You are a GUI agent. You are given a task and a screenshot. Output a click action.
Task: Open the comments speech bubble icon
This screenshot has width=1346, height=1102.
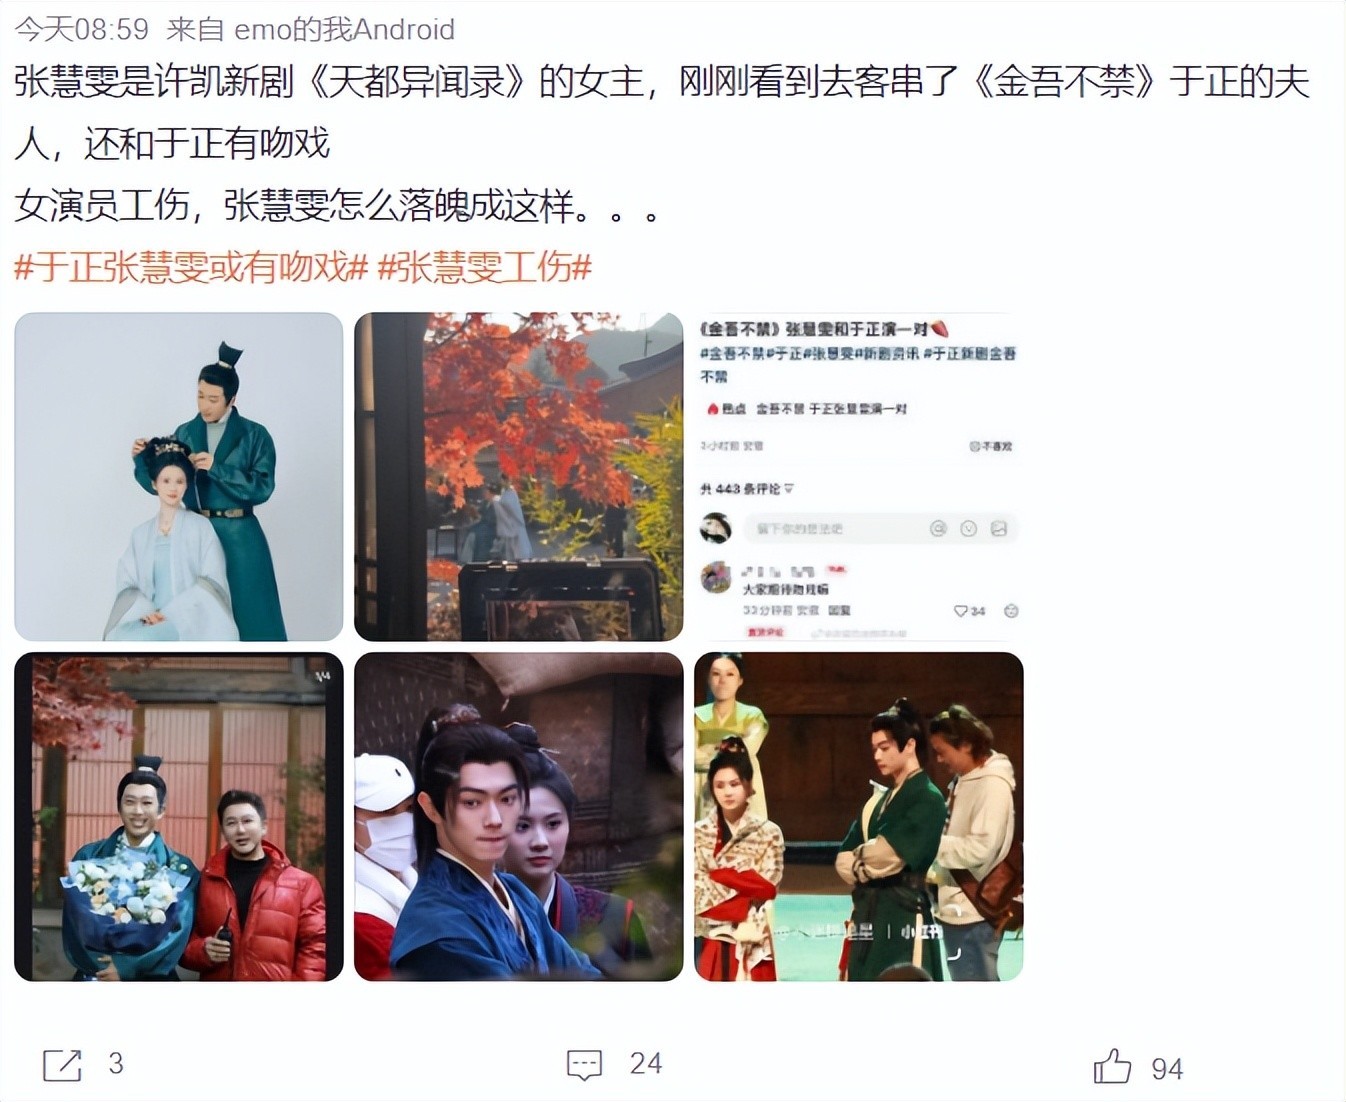point(584,1065)
